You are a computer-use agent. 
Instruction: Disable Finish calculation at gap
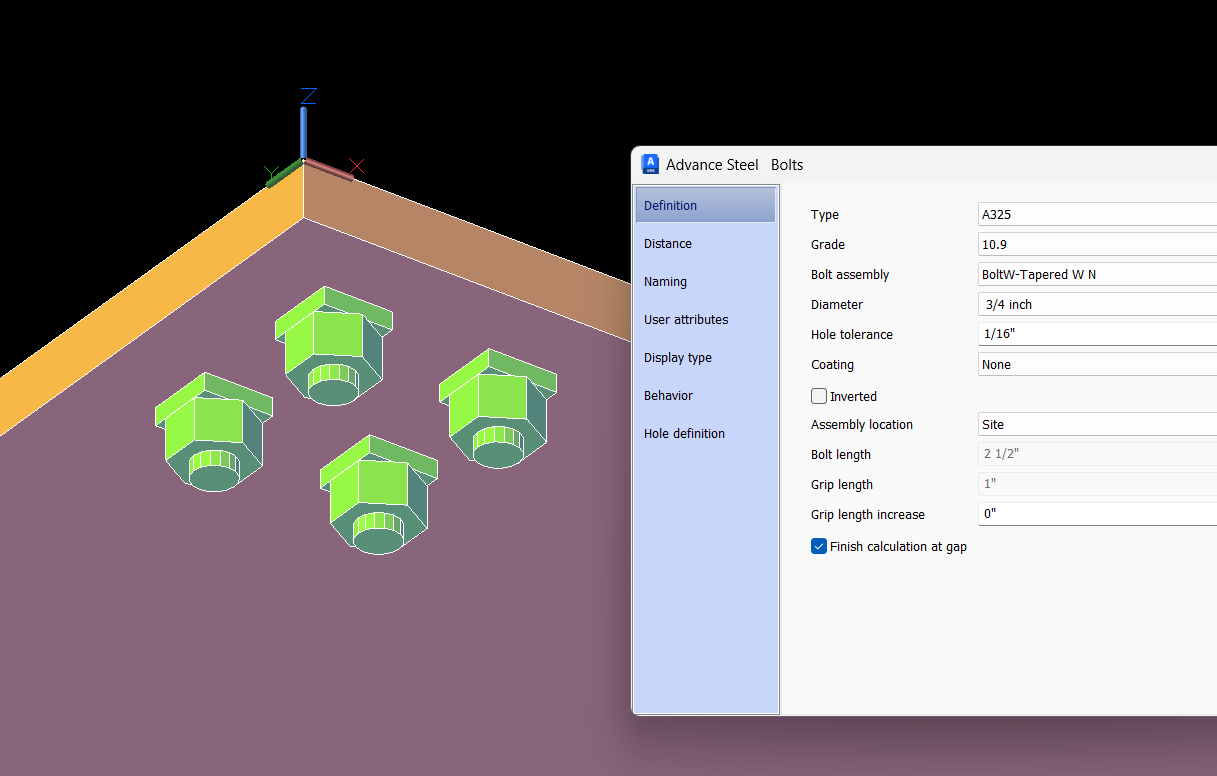[818, 546]
